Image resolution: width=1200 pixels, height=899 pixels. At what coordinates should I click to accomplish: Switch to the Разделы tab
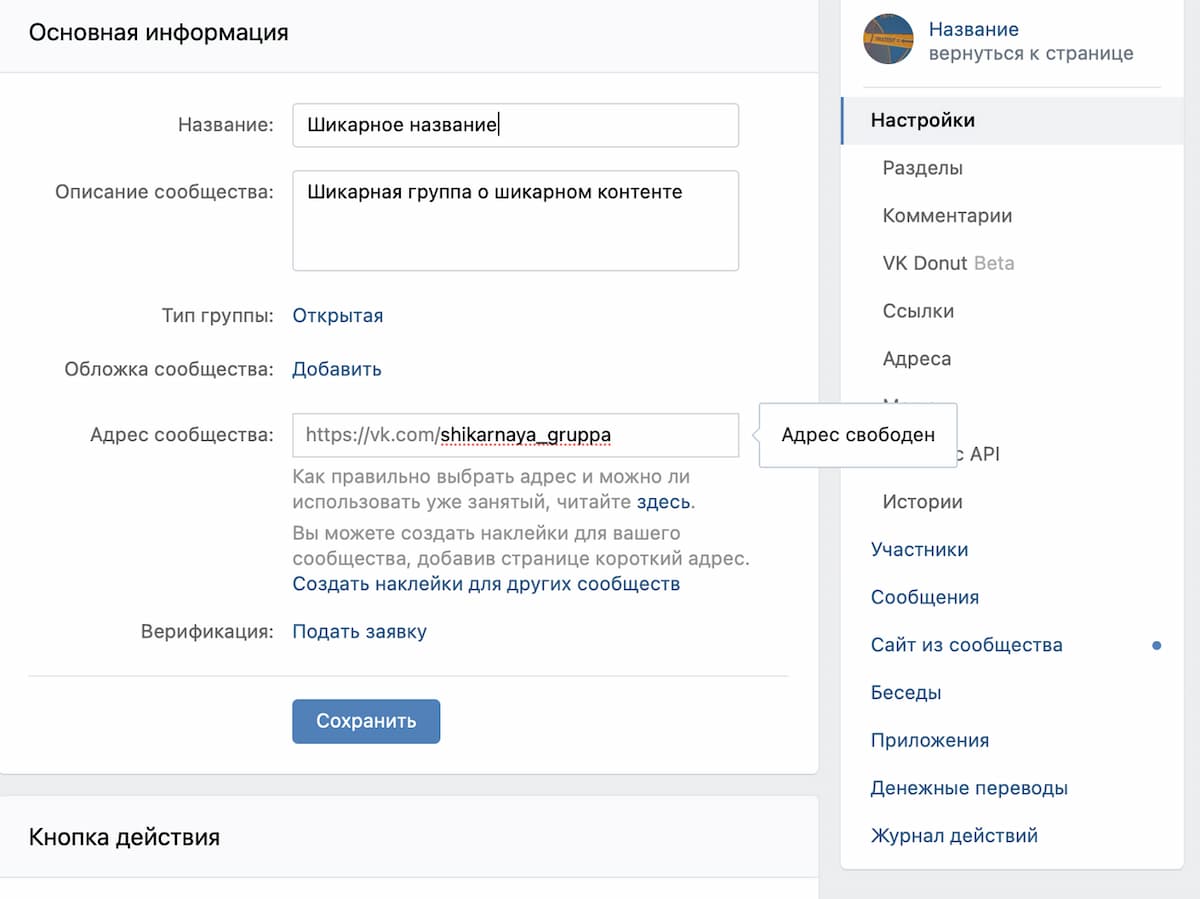click(923, 167)
